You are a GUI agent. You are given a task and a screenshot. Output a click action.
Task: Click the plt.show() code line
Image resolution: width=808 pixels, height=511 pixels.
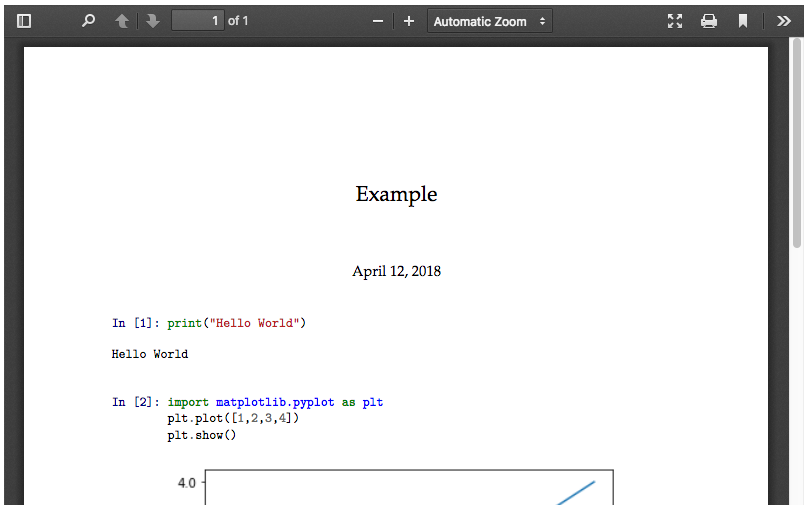[x=201, y=435]
